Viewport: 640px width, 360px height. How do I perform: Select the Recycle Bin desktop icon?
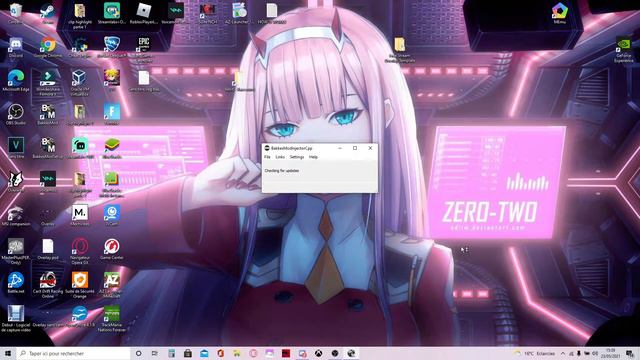coord(16,13)
